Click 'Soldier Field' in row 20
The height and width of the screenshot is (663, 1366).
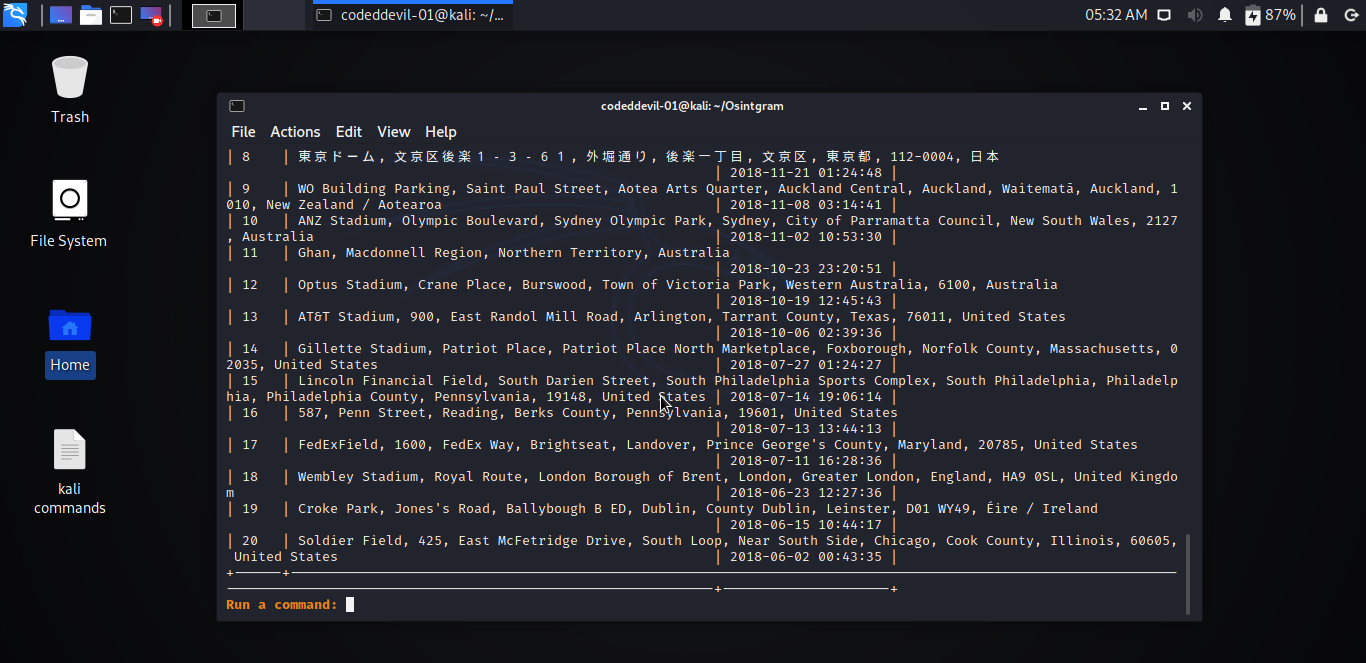[349, 540]
